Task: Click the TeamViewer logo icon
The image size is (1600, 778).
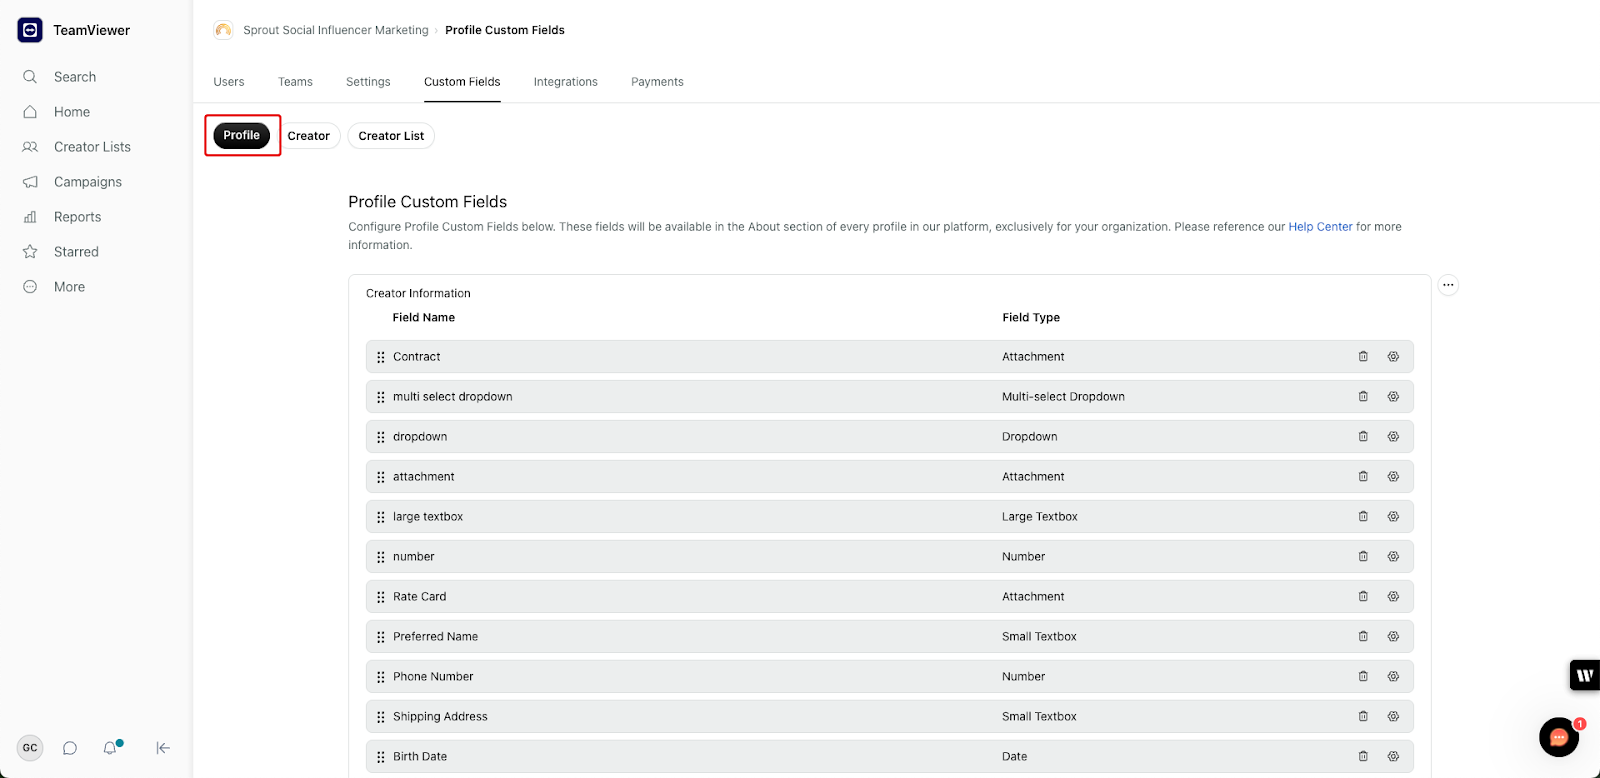Action: click(30, 30)
